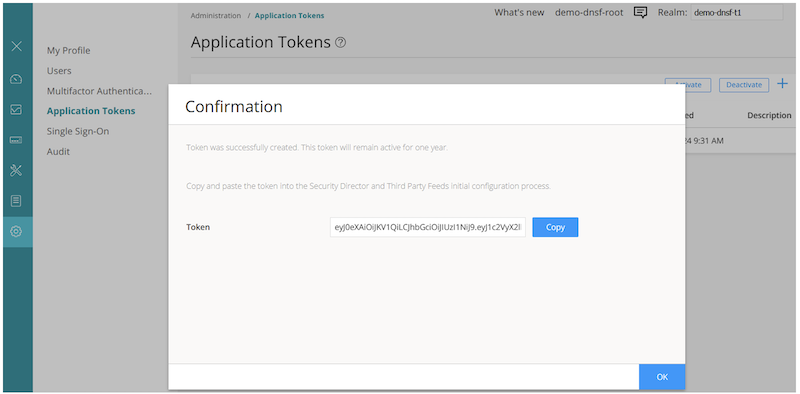800x394 pixels.
Task: Click Application Tokens in the breadcrumb
Action: click(x=289, y=16)
